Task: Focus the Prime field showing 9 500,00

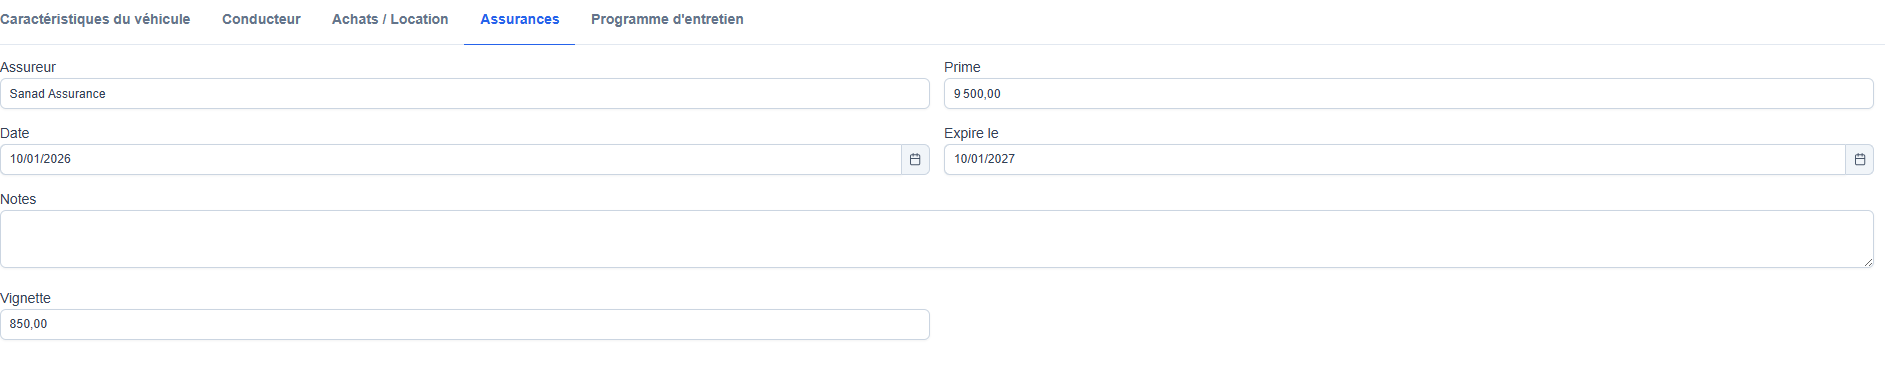Action: click(x=1409, y=94)
